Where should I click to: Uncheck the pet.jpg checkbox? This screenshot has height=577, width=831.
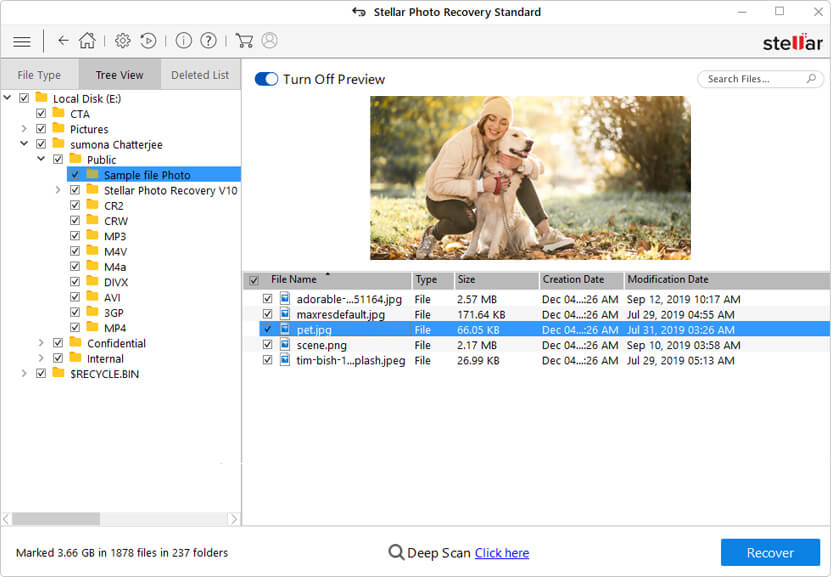(x=268, y=329)
